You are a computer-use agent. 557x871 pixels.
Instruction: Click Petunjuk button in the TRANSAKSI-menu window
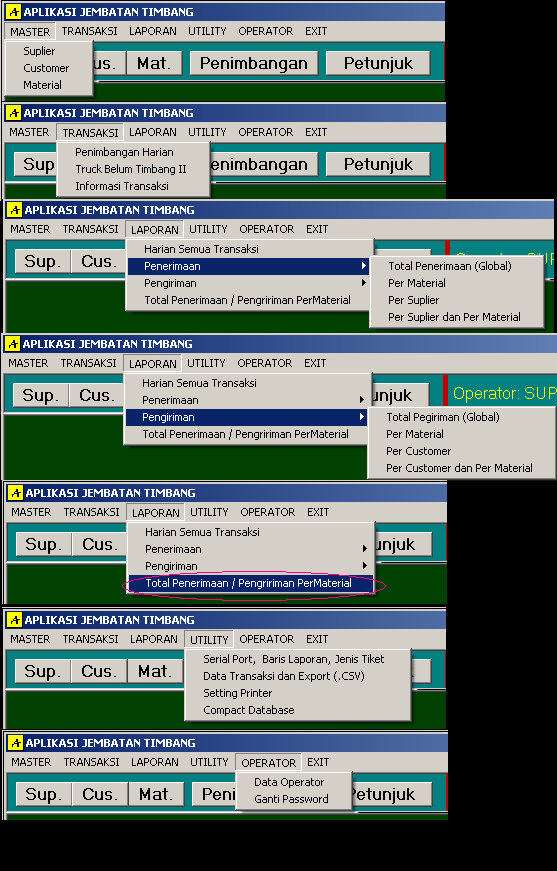click(x=378, y=164)
